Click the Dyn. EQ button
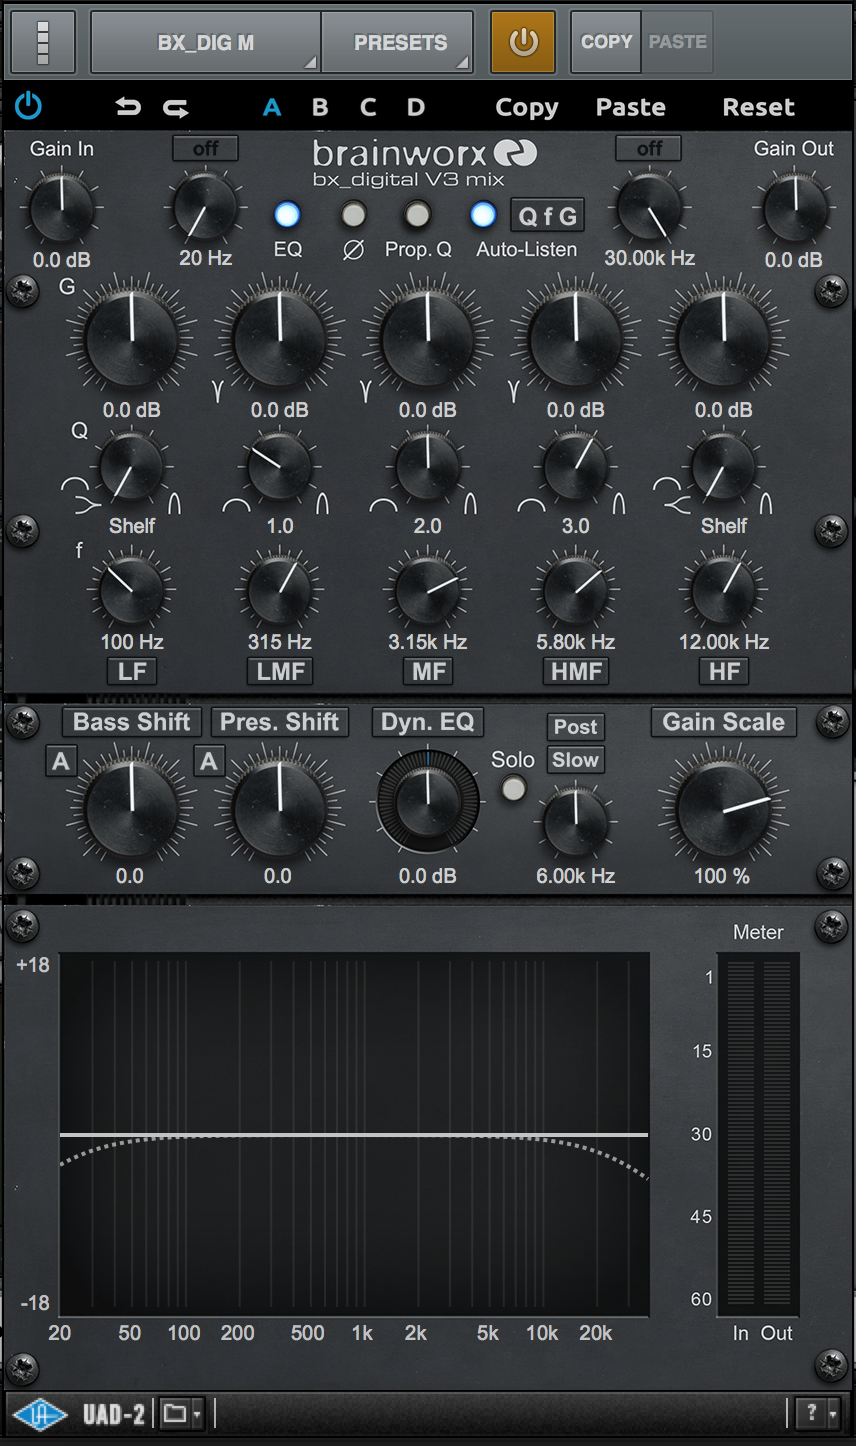This screenshot has width=856, height=1446. (x=428, y=722)
